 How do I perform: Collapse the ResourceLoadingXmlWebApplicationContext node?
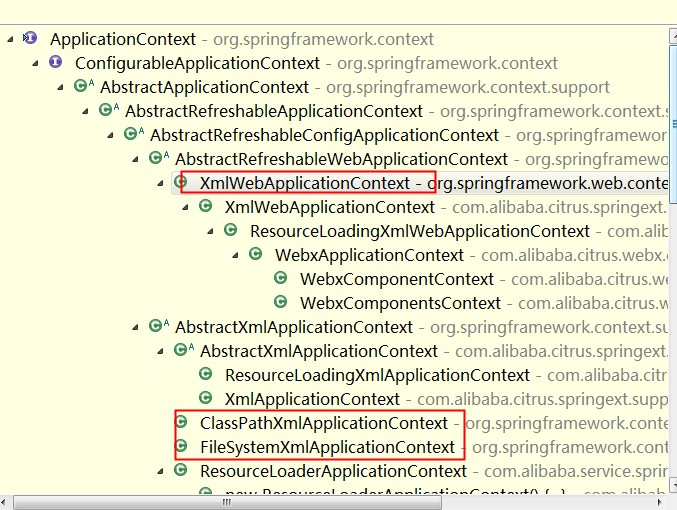211,231
